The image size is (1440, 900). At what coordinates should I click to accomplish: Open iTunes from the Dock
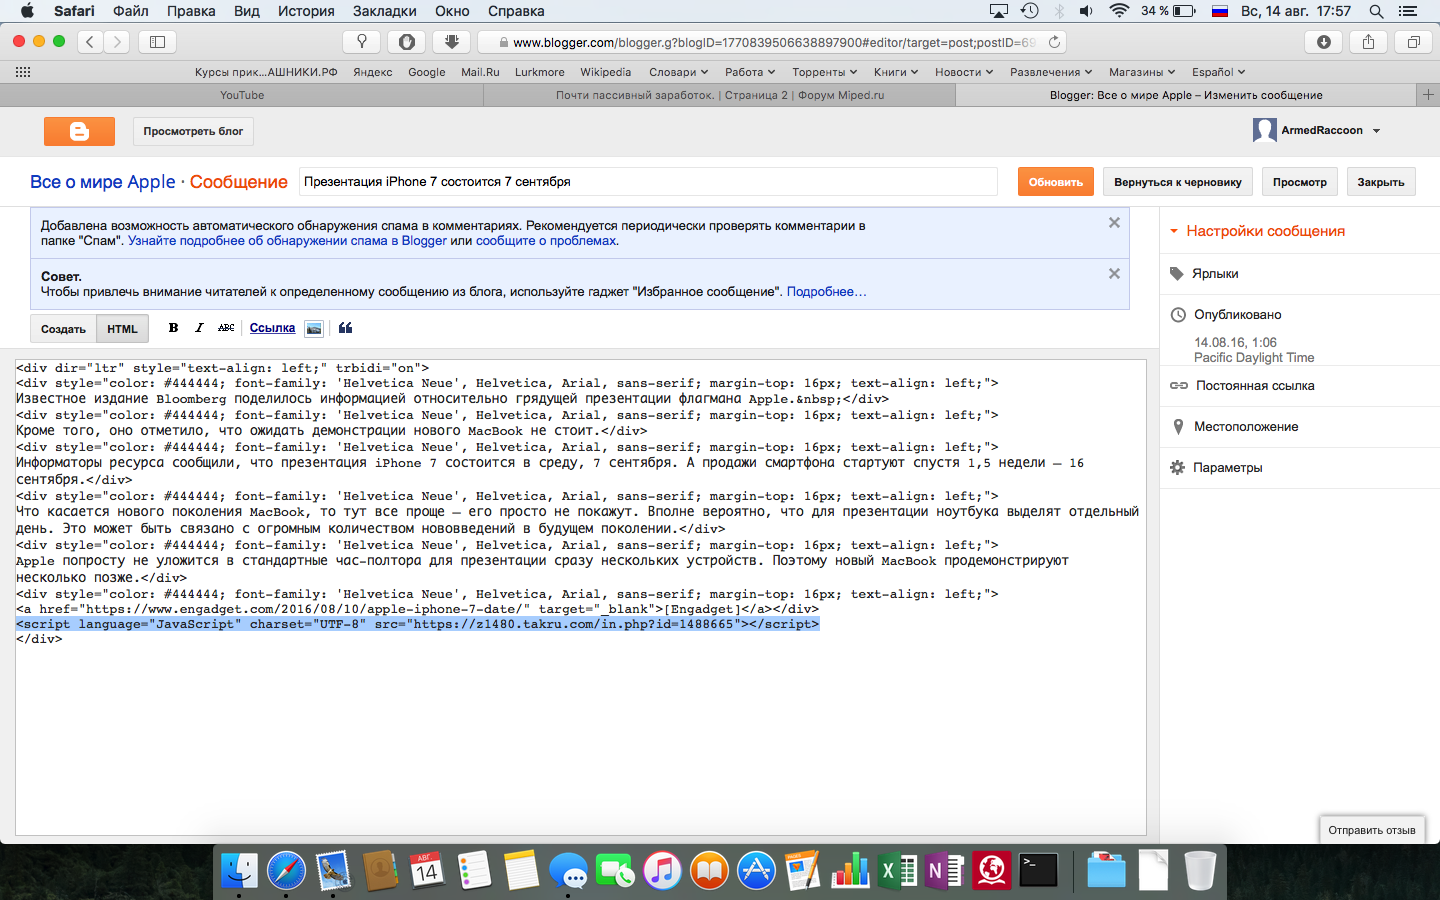[x=662, y=870]
